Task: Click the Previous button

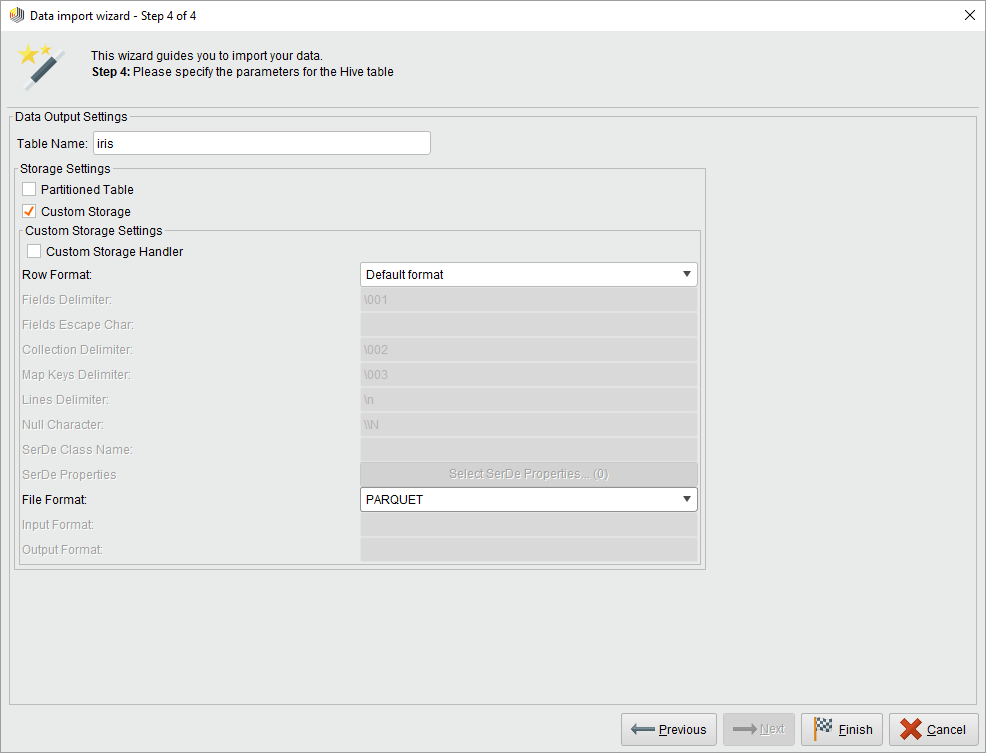Action: tap(668, 729)
